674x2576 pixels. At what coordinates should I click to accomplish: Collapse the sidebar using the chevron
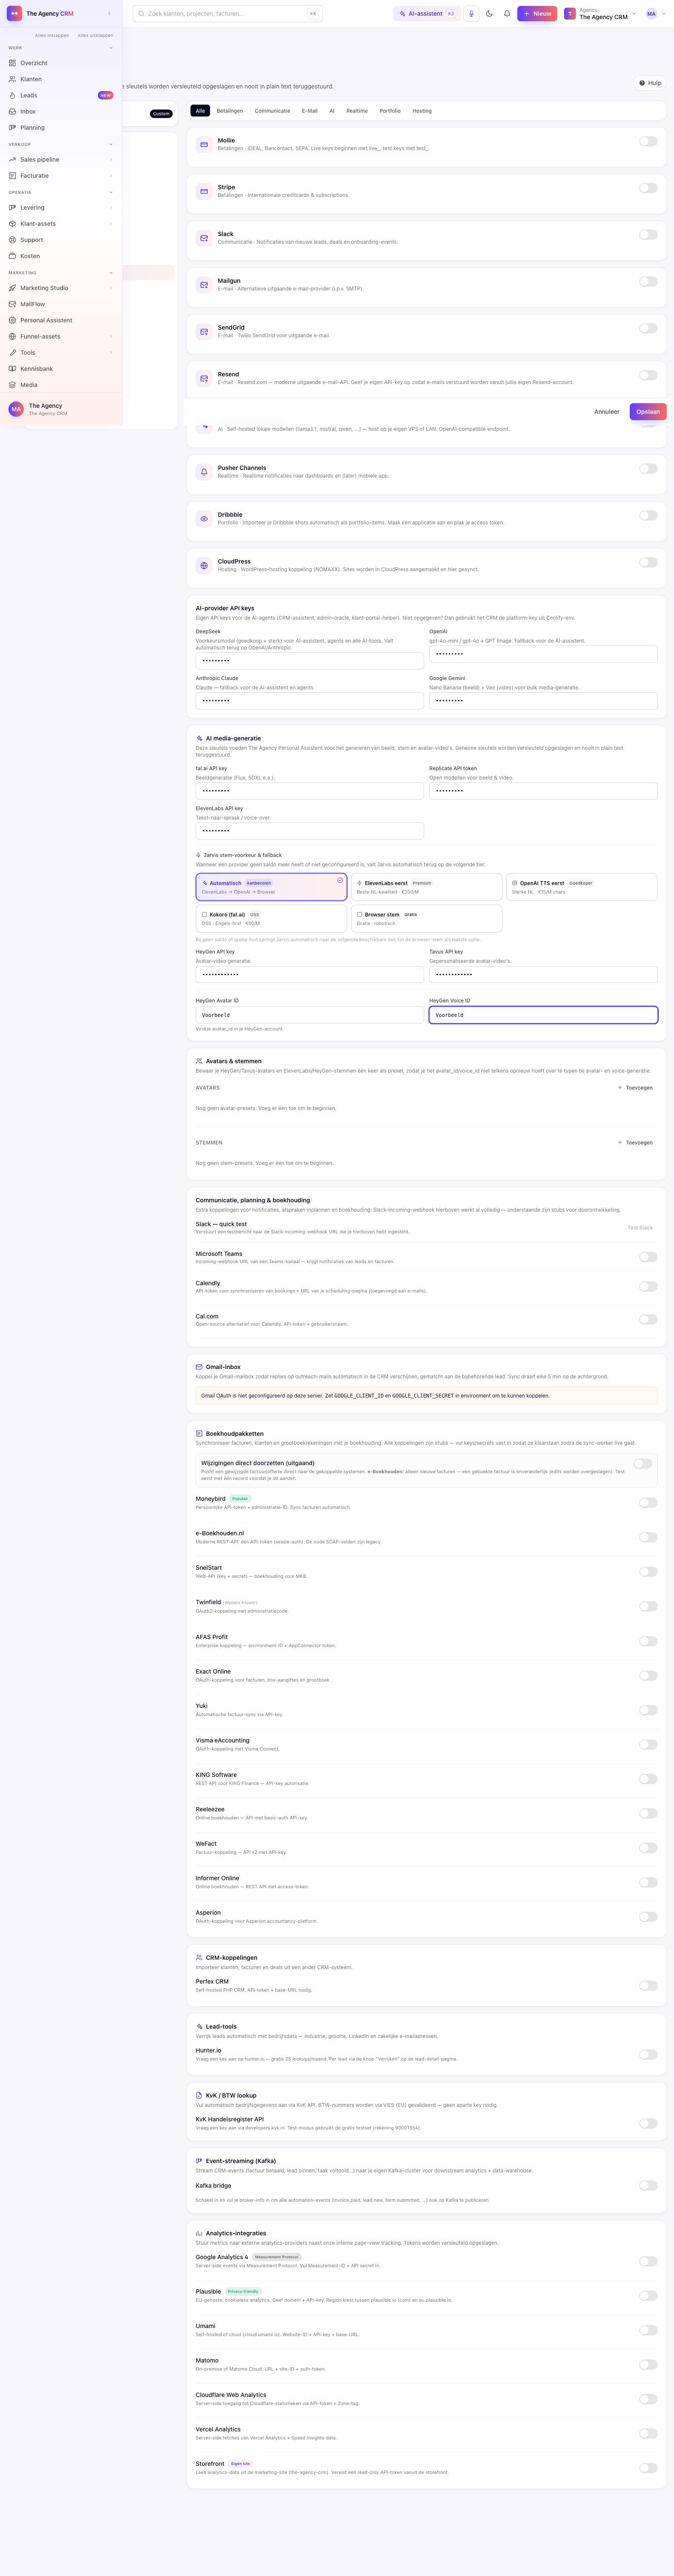click(109, 14)
